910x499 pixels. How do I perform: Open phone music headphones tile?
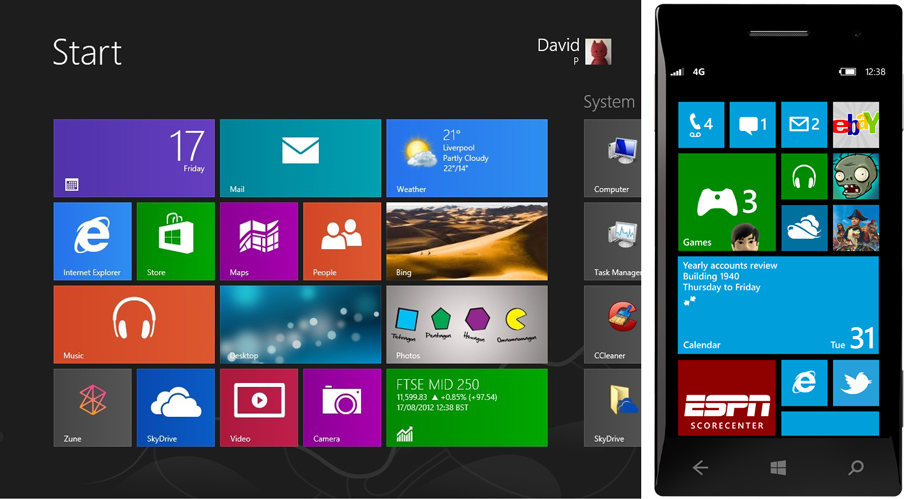click(x=804, y=176)
